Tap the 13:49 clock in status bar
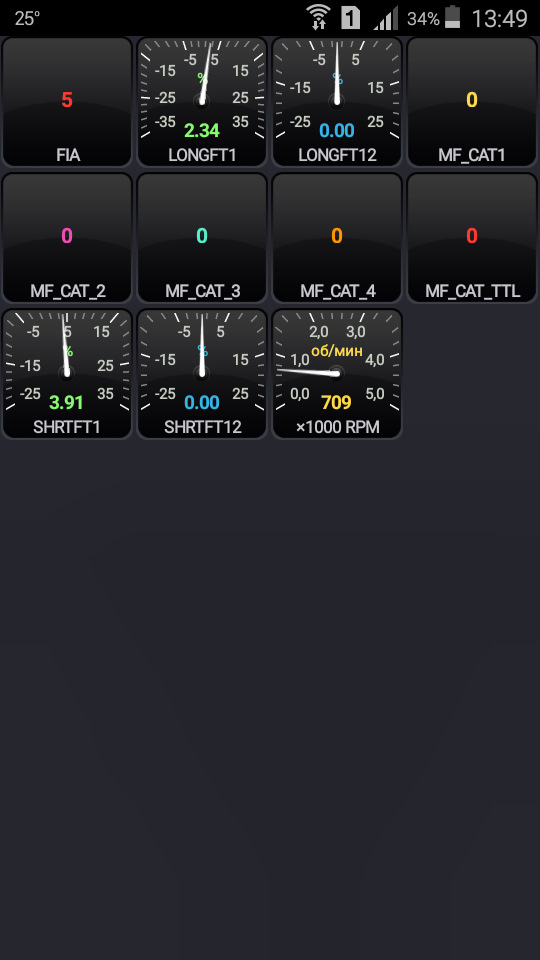The height and width of the screenshot is (960, 540). (x=499, y=18)
